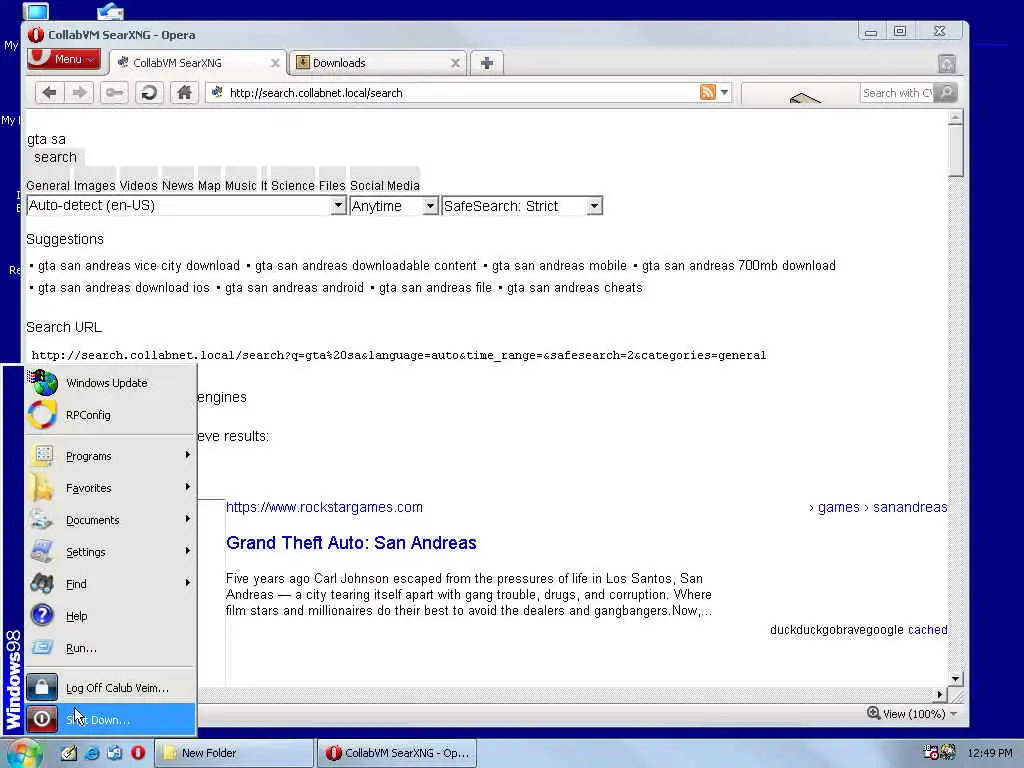The width and height of the screenshot is (1024, 768).
Task: Click suggestion gta san andreas android
Action: [294, 287]
